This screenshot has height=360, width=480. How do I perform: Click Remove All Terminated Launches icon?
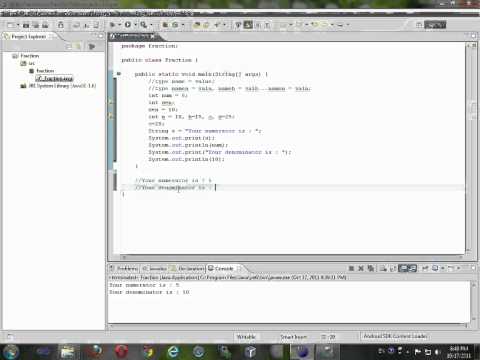[x=371, y=268]
